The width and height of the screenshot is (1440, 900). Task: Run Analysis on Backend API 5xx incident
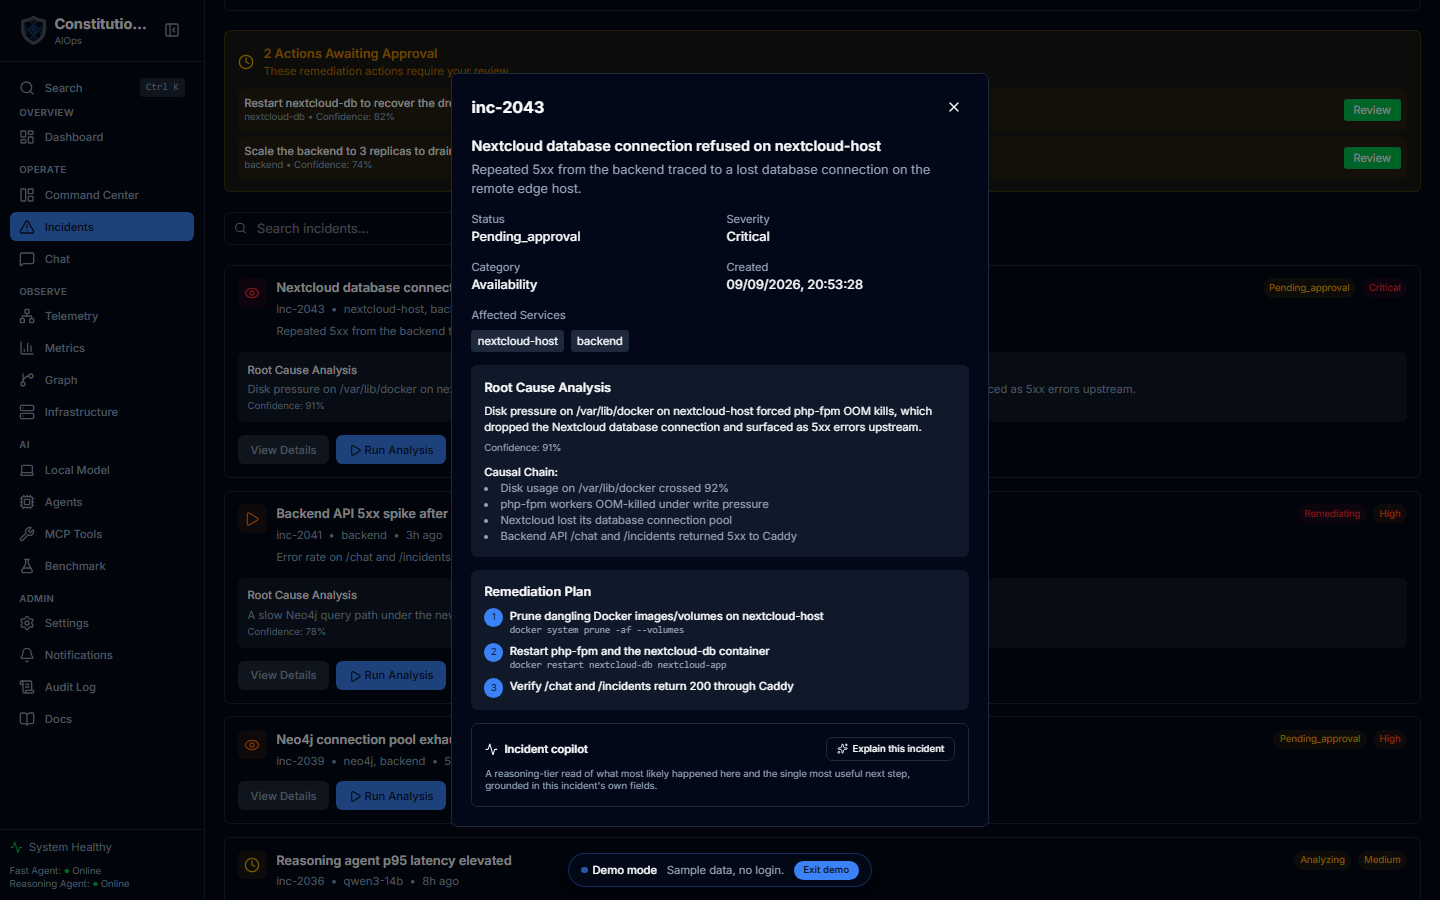pos(391,675)
